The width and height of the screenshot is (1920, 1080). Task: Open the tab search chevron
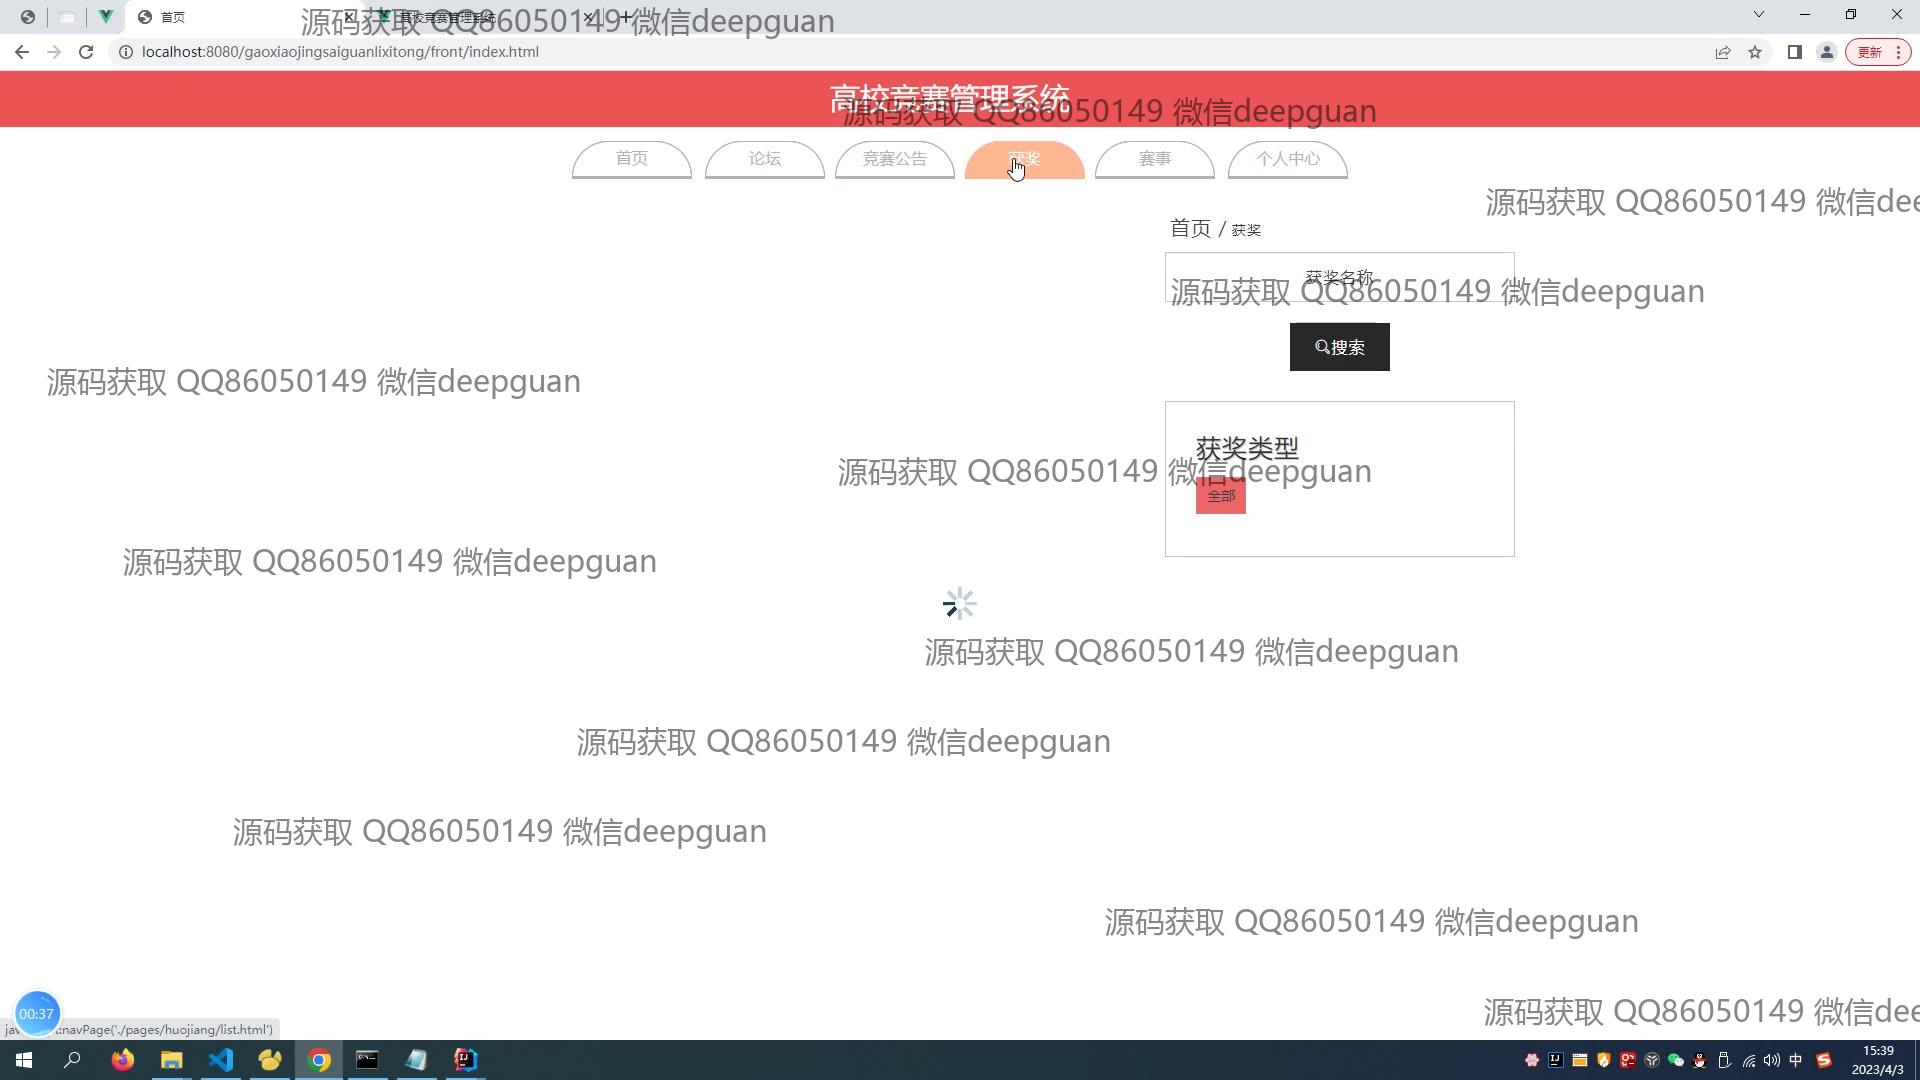pyautogui.click(x=1759, y=15)
